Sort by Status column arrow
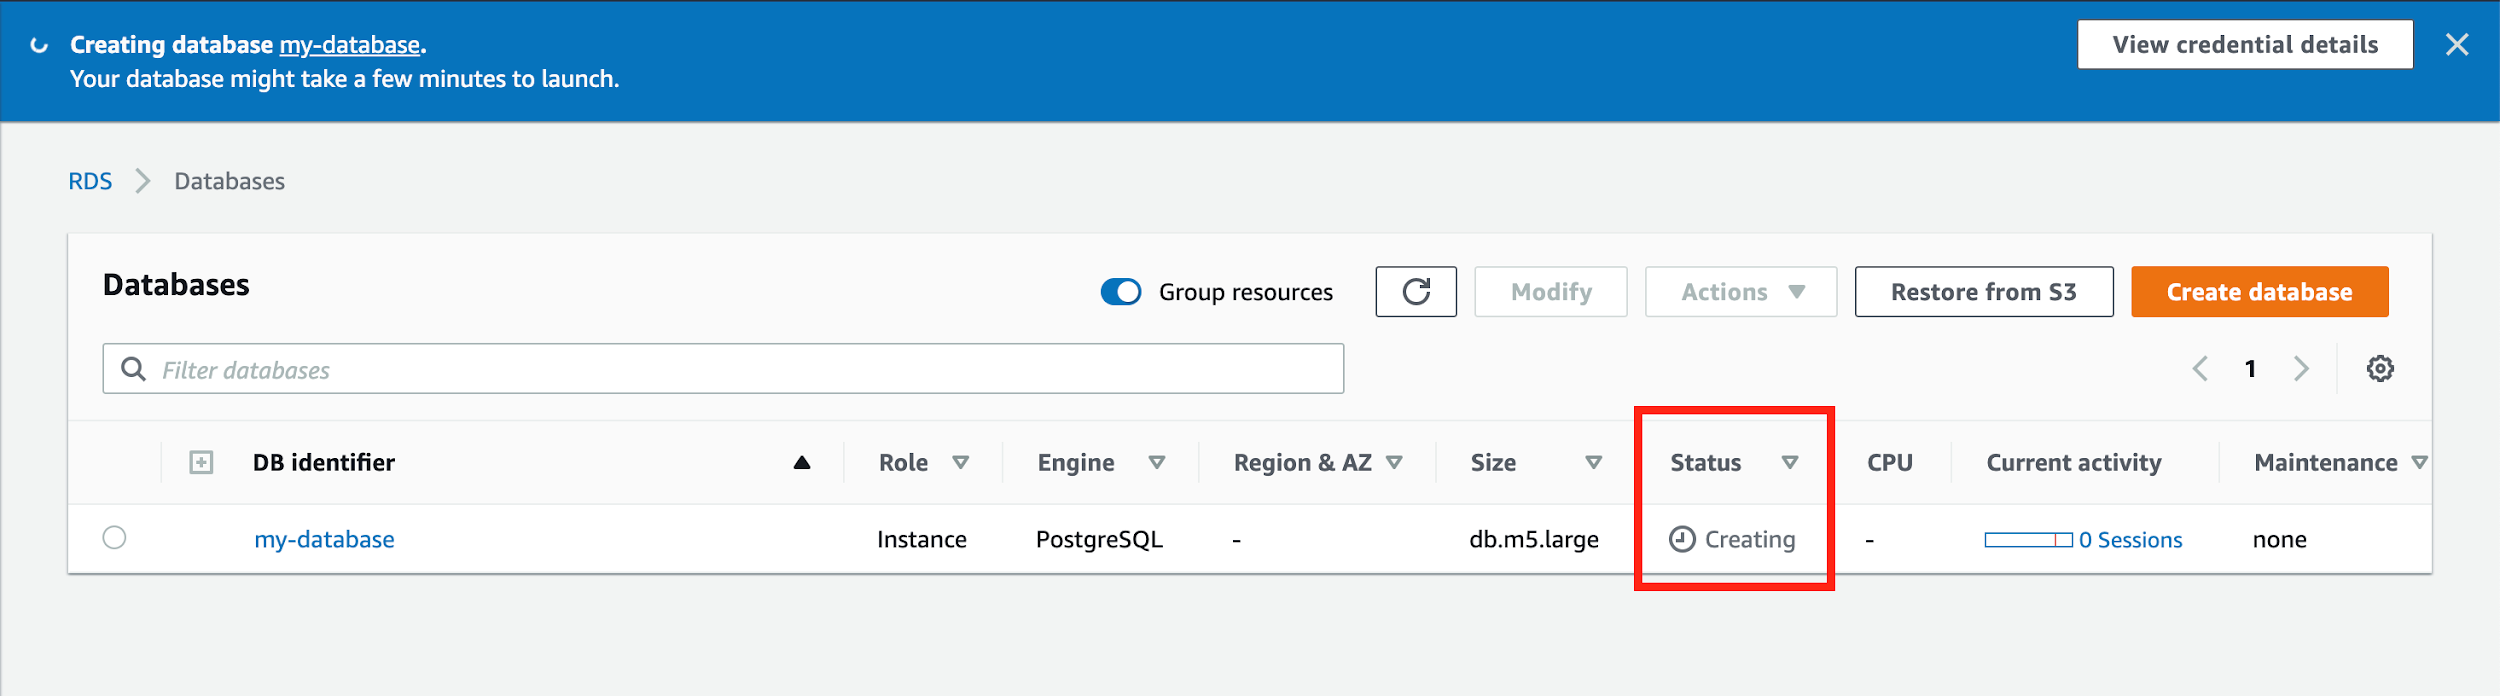 coord(1790,462)
